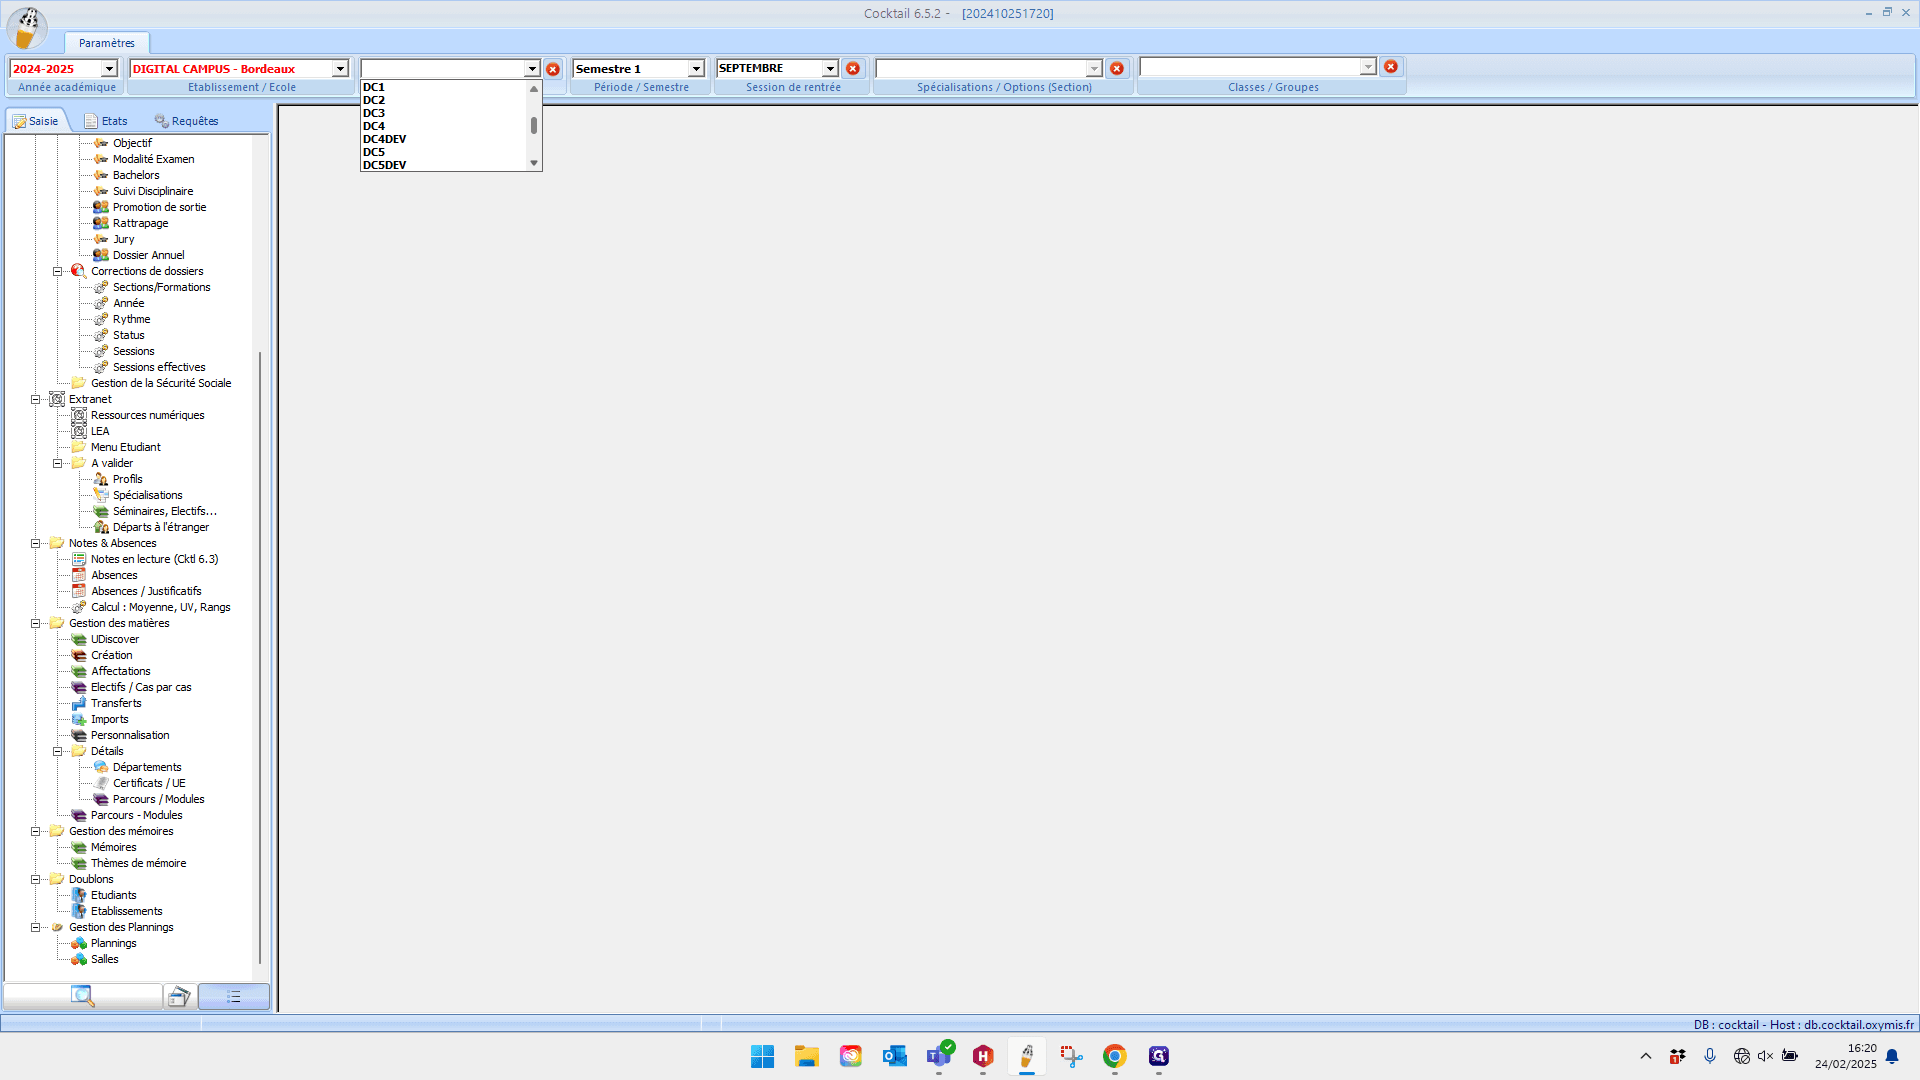The image size is (1920, 1080).
Task: Open Windows Start menu
Action: [x=762, y=1056]
